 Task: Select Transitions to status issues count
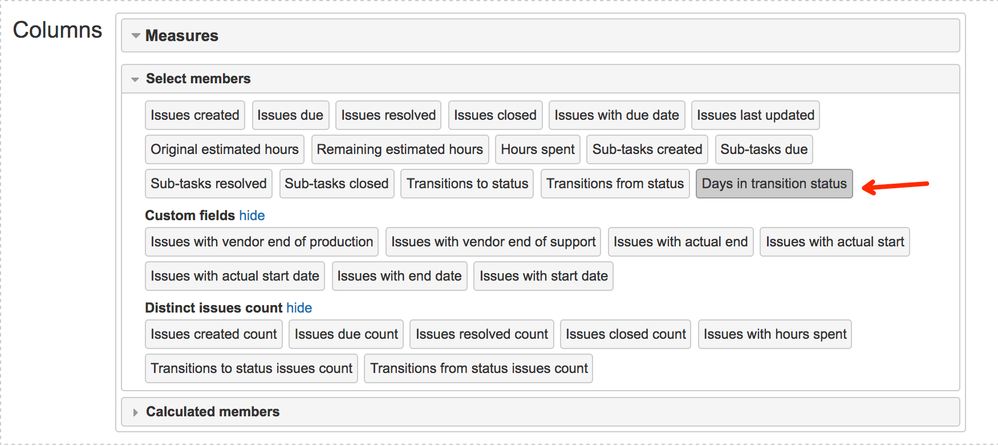coord(251,368)
